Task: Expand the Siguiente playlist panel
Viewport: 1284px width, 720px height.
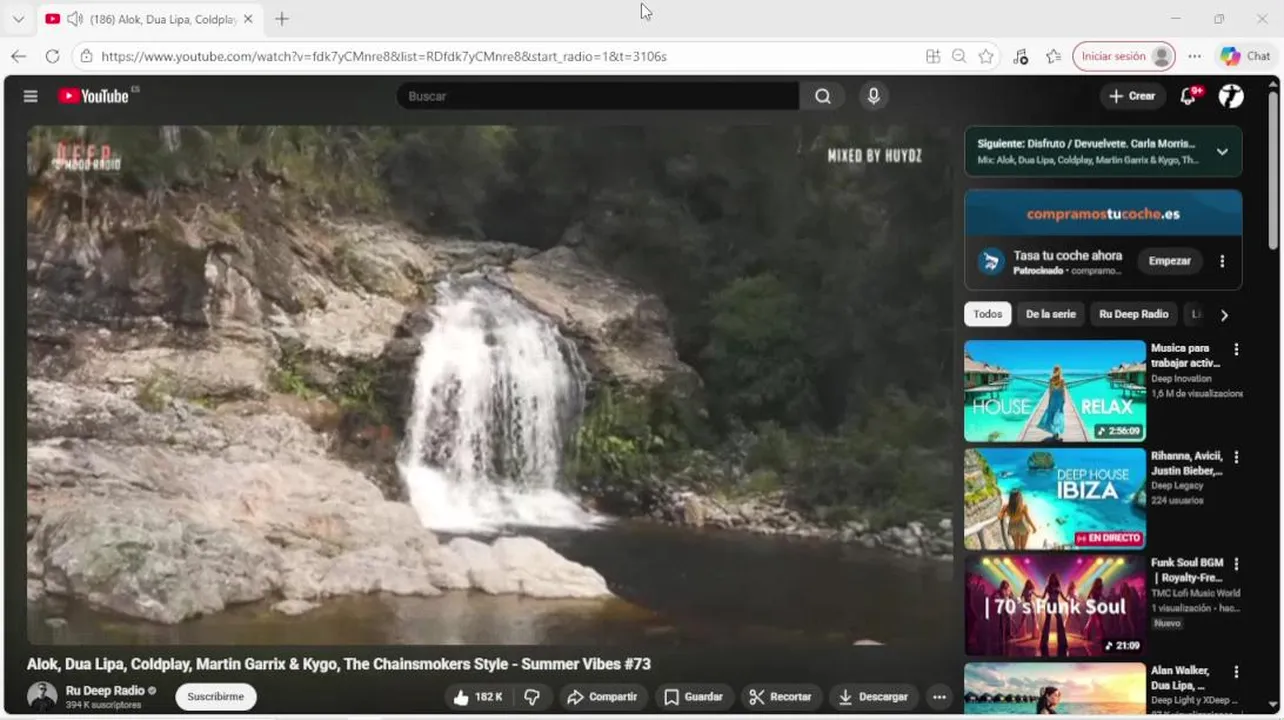Action: tap(1222, 152)
